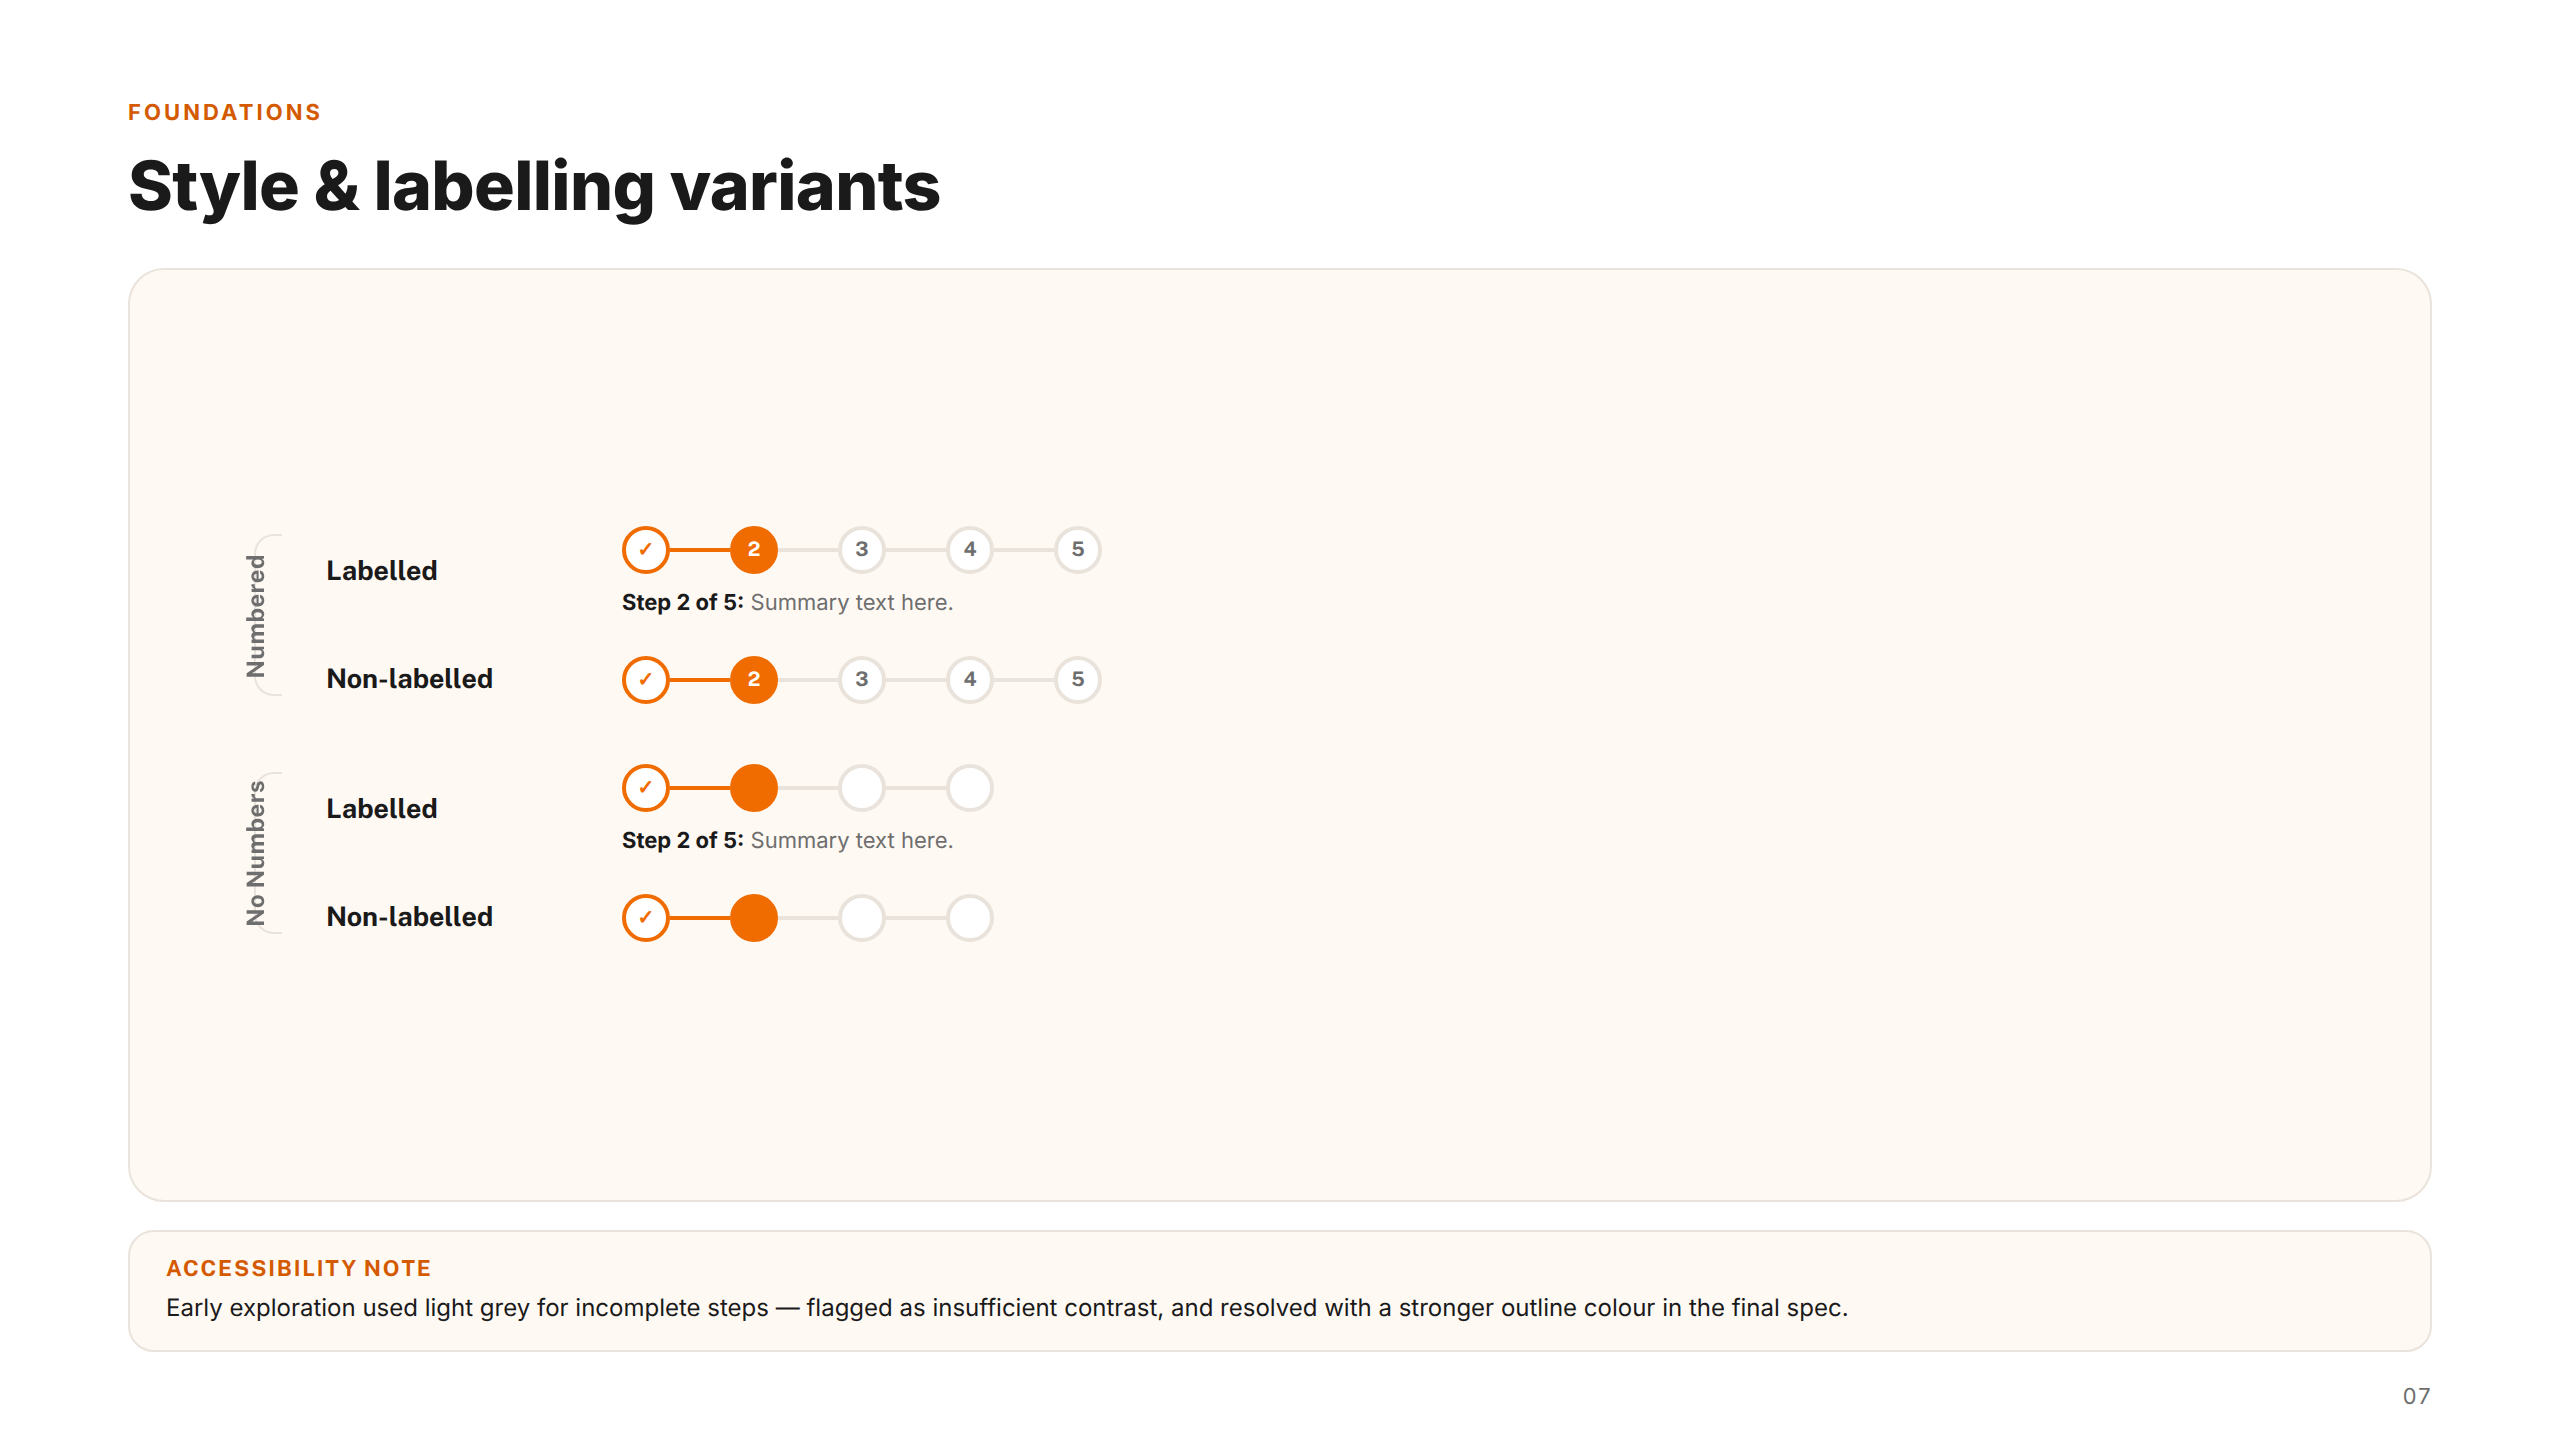This screenshot has width=2560, height=1440.
Task: Click completed checkmark step in numbered labelled stepper
Action: coord(645,549)
